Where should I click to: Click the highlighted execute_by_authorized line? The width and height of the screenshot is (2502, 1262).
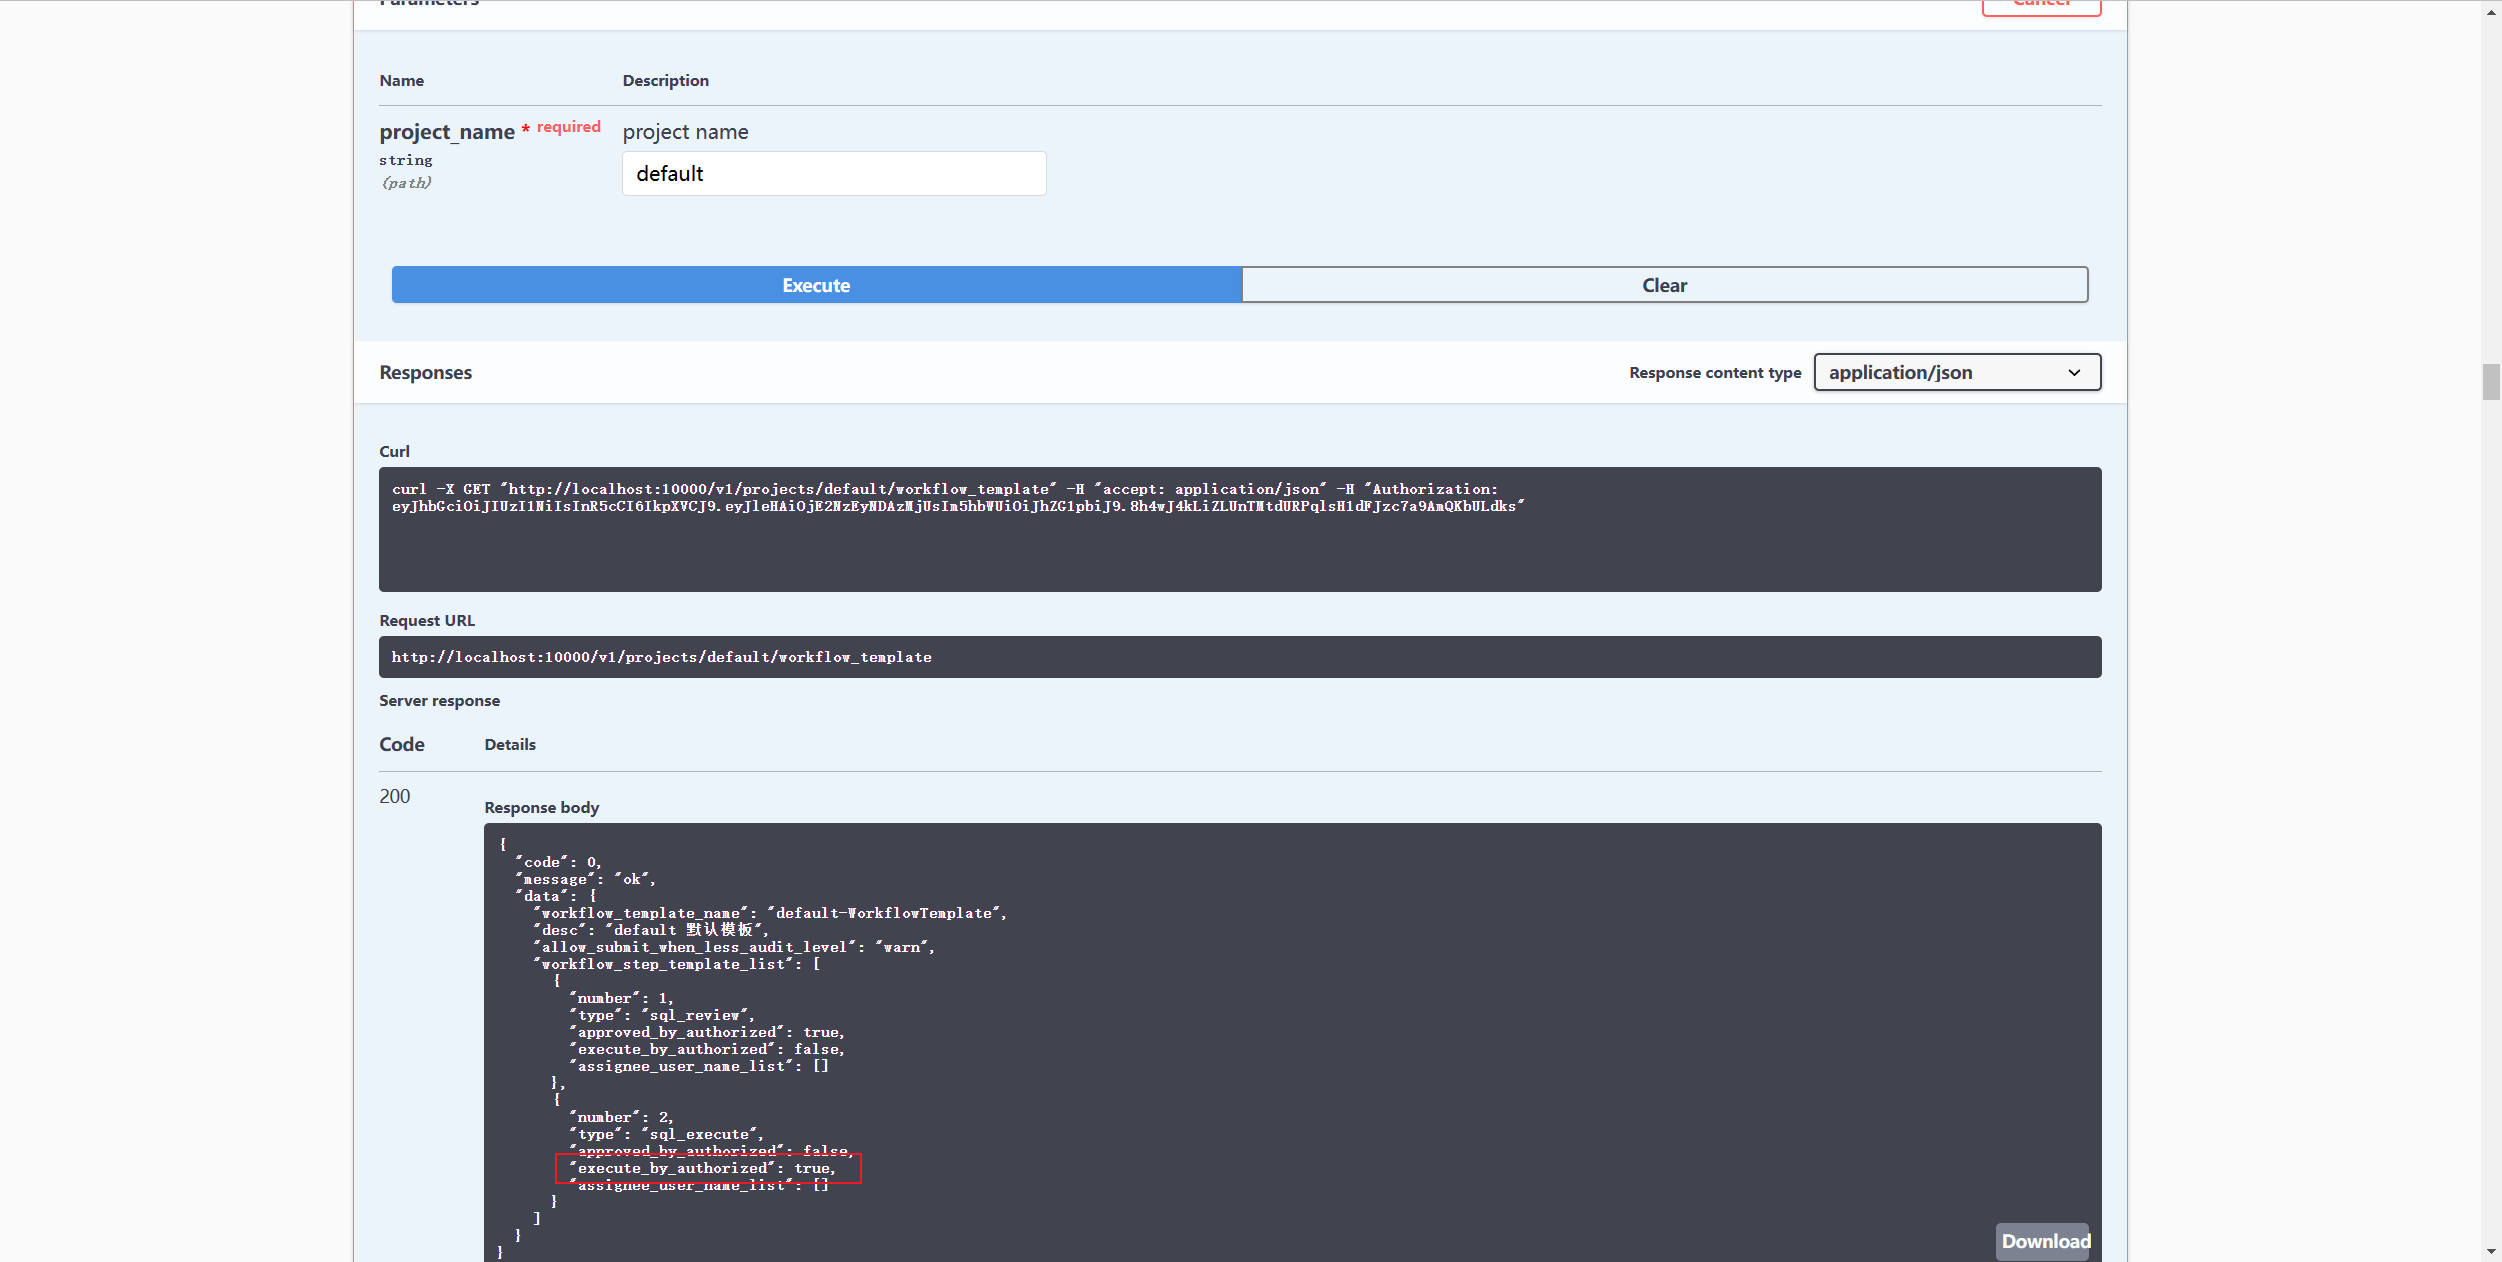click(707, 1168)
